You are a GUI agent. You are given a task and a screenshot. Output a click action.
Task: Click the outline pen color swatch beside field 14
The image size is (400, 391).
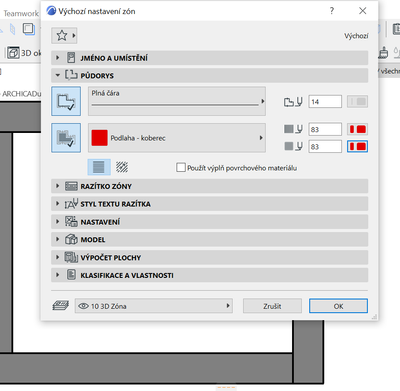pyautogui.click(x=357, y=101)
